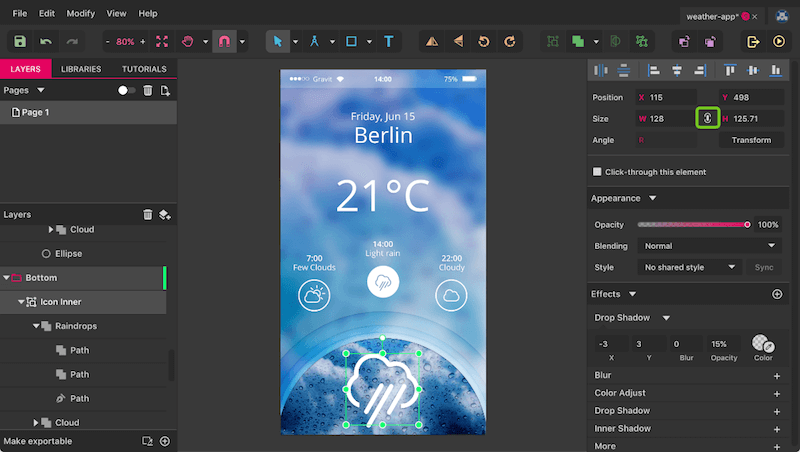This screenshot has width=800, height=452.
Task: Open the Modify menu
Action: [x=81, y=14]
